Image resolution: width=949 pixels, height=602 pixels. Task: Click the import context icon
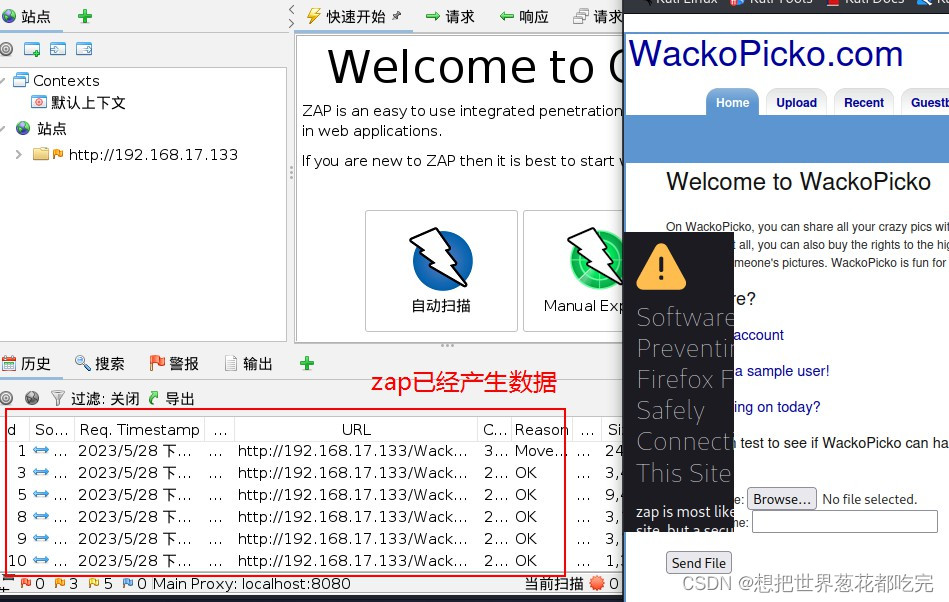coord(60,48)
